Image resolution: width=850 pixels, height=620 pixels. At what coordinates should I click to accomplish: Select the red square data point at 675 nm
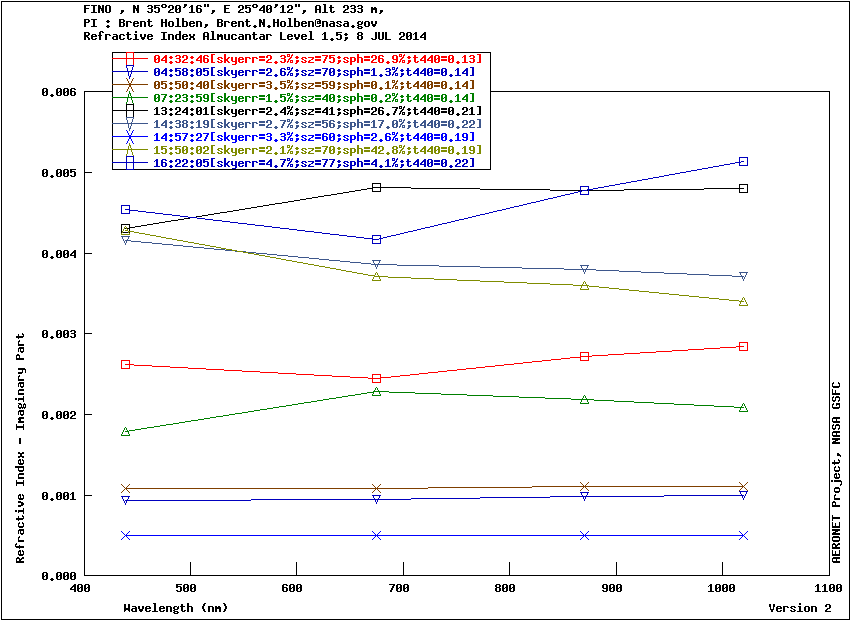point(377,379)
